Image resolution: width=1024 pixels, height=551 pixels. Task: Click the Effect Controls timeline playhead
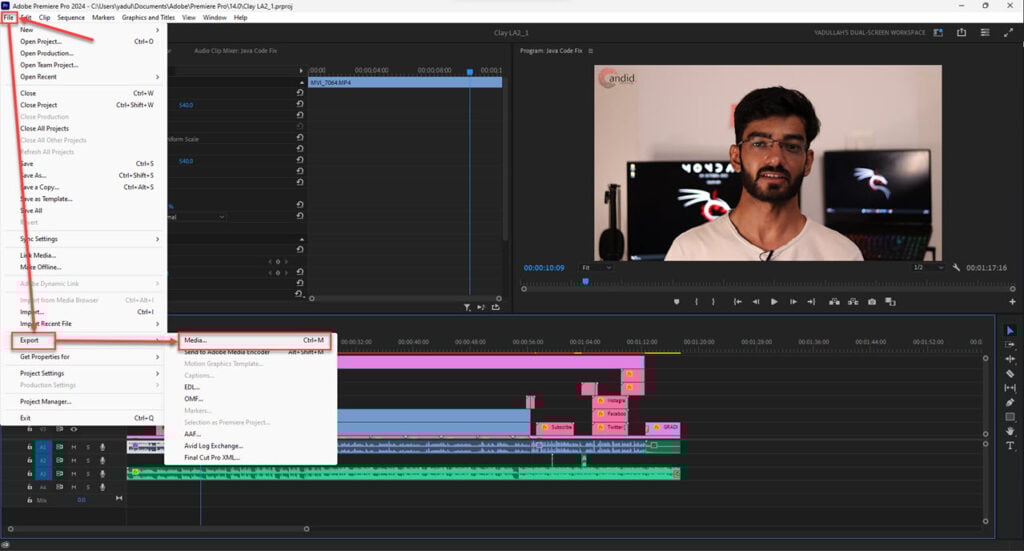tap(470, 71)
